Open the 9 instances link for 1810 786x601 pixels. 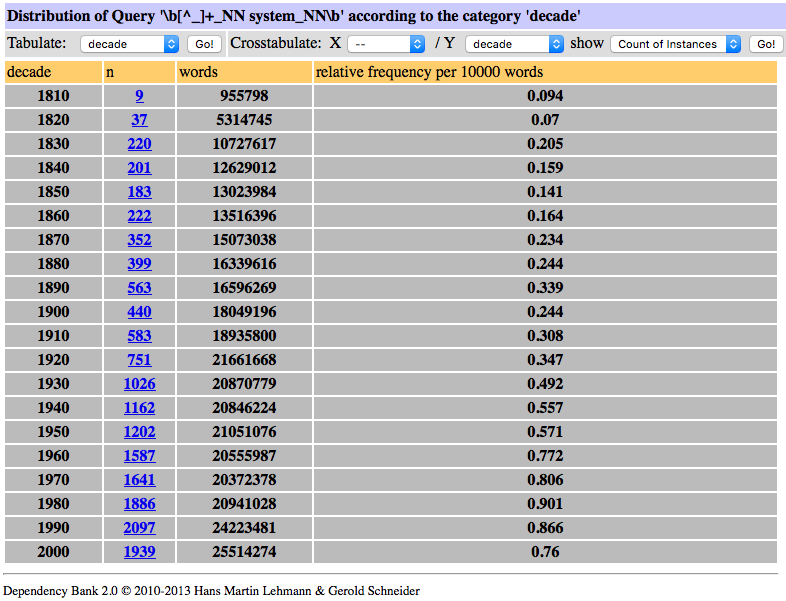(x=140, y=96)
